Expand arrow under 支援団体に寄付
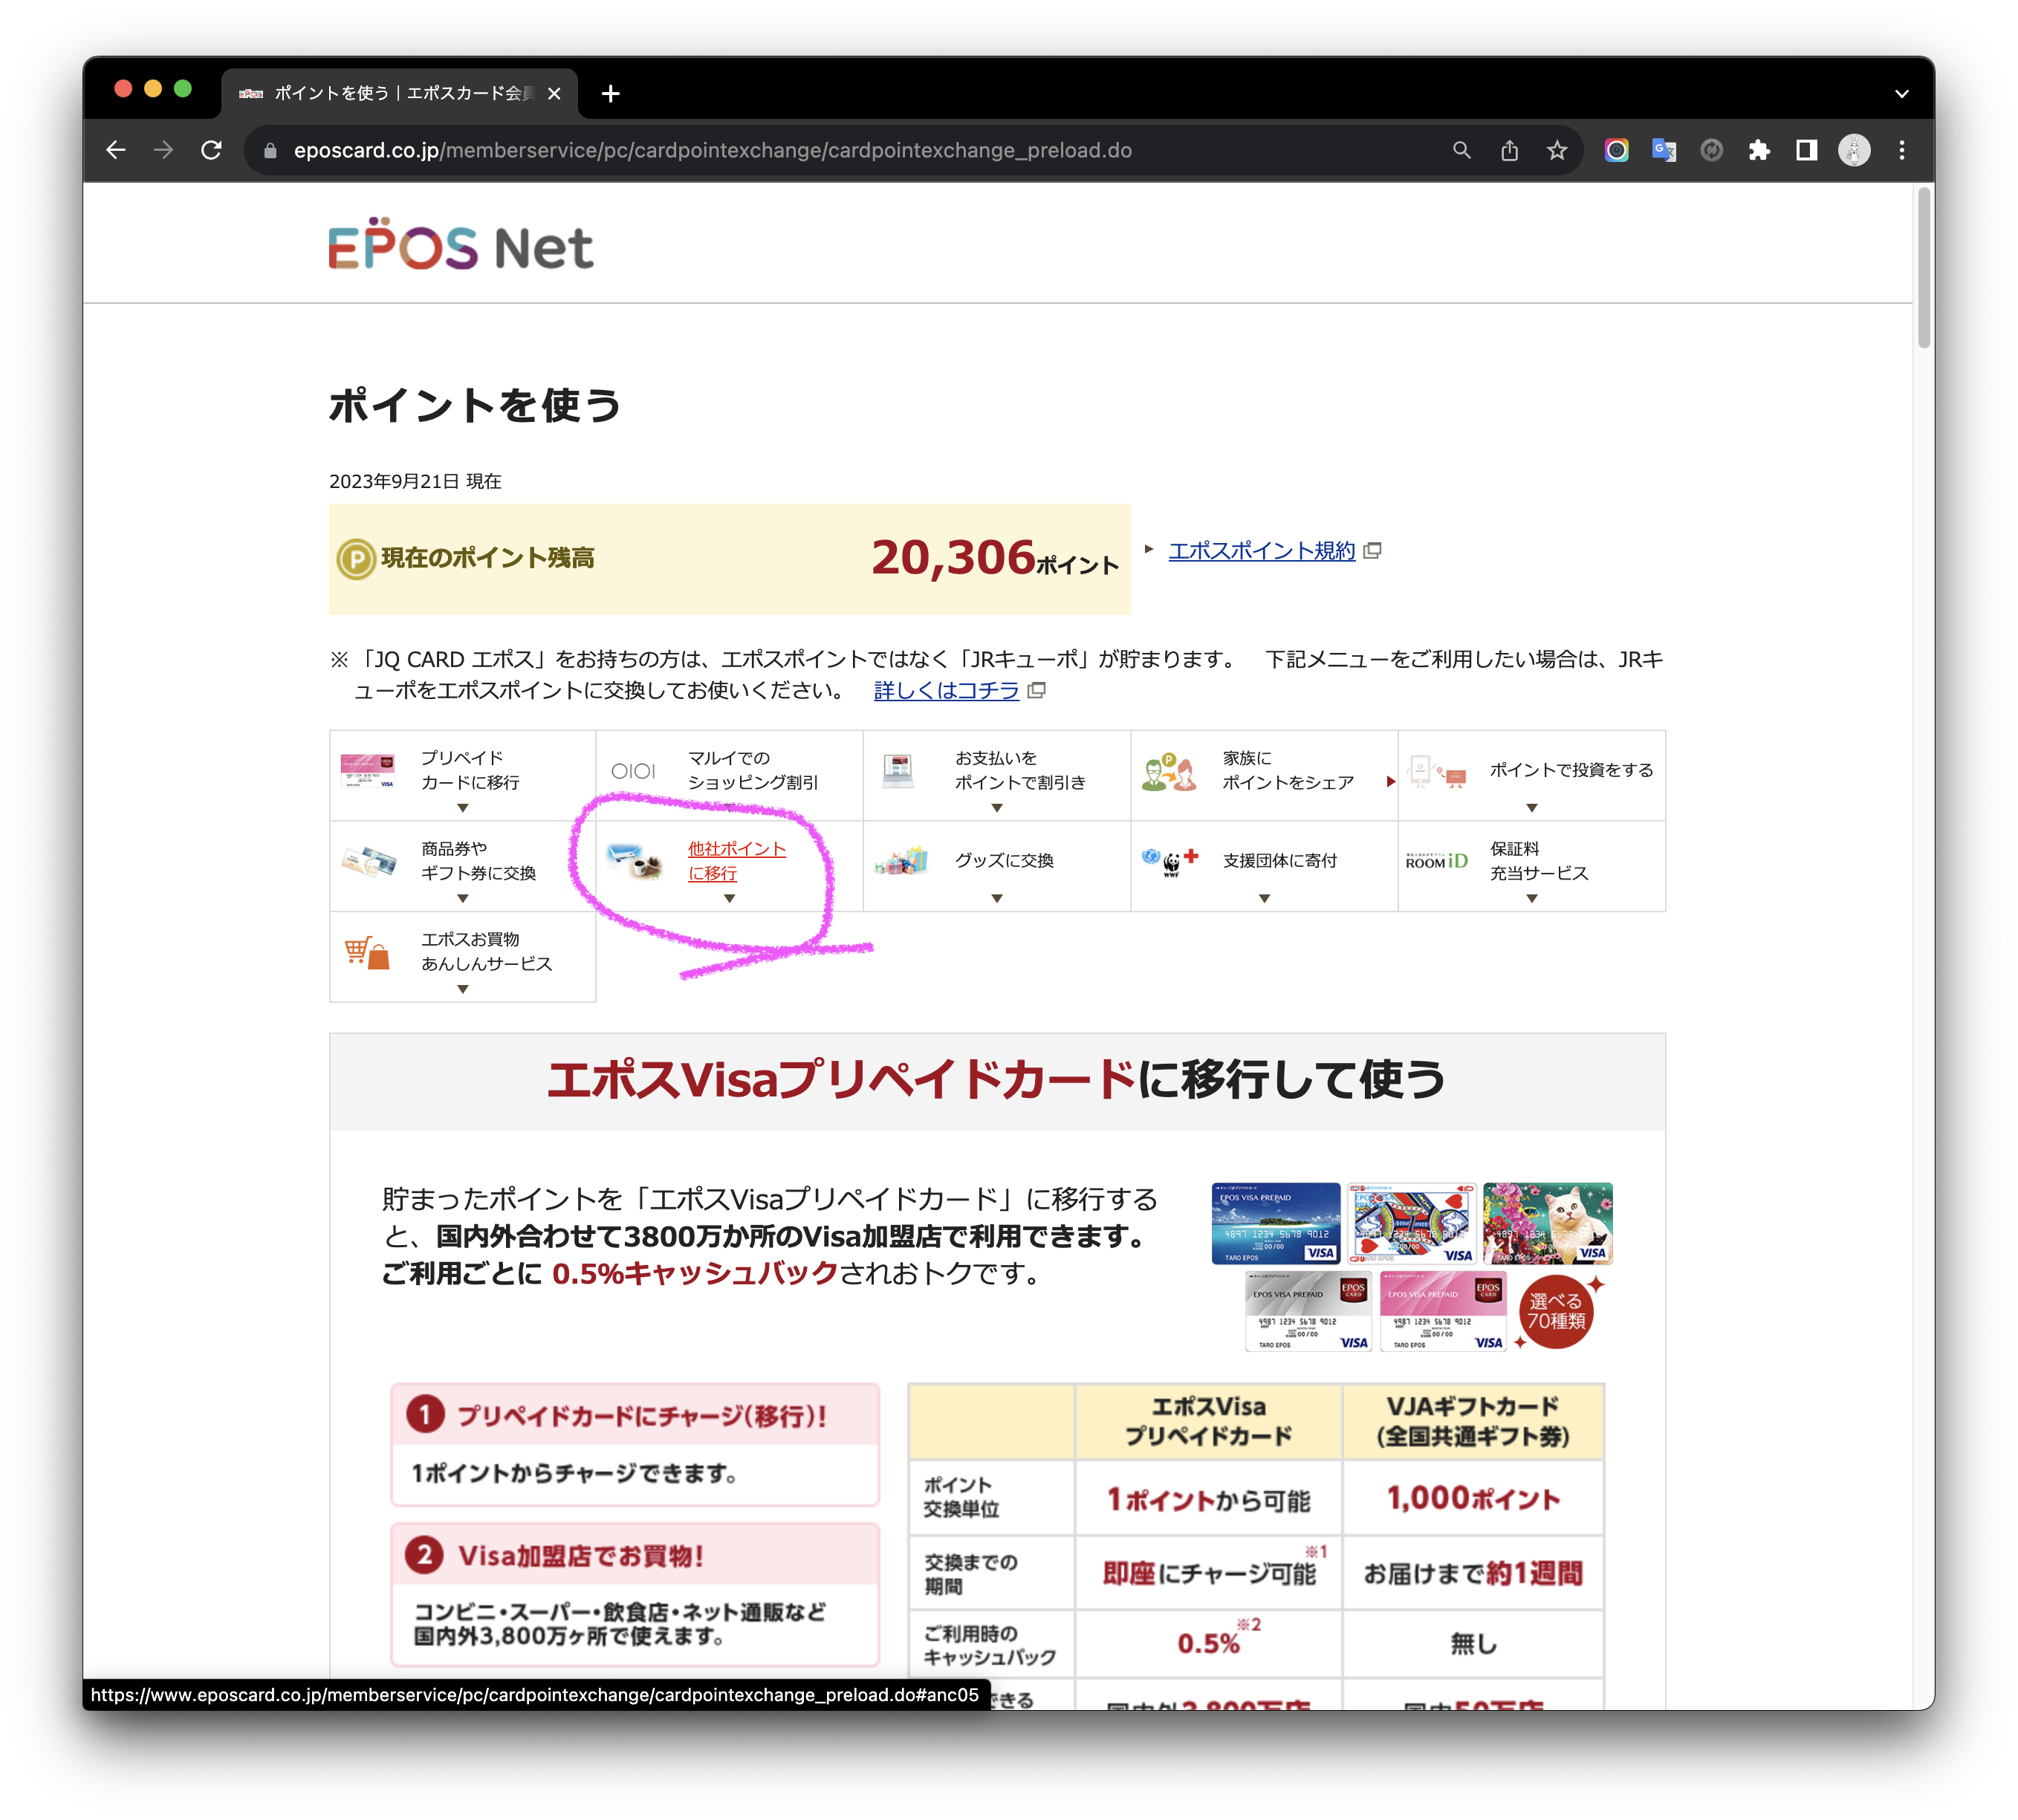The width and height of the screenshot is (2018, 1820). pos(1264,898)
